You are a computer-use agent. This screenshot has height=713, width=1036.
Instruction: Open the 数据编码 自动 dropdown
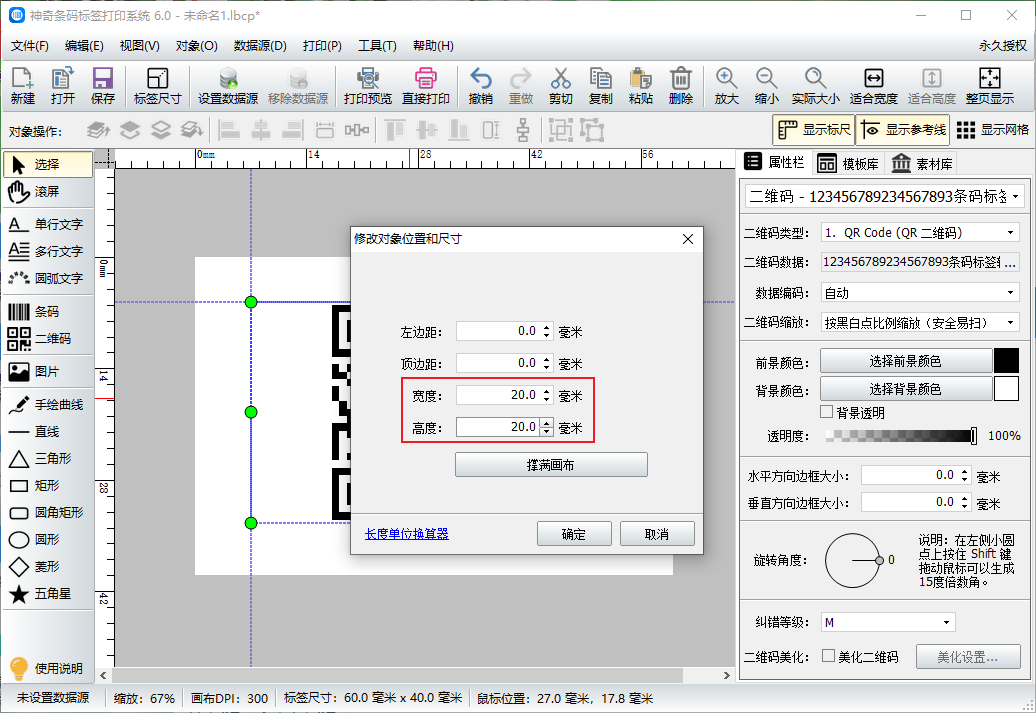(x=920, y=293)
